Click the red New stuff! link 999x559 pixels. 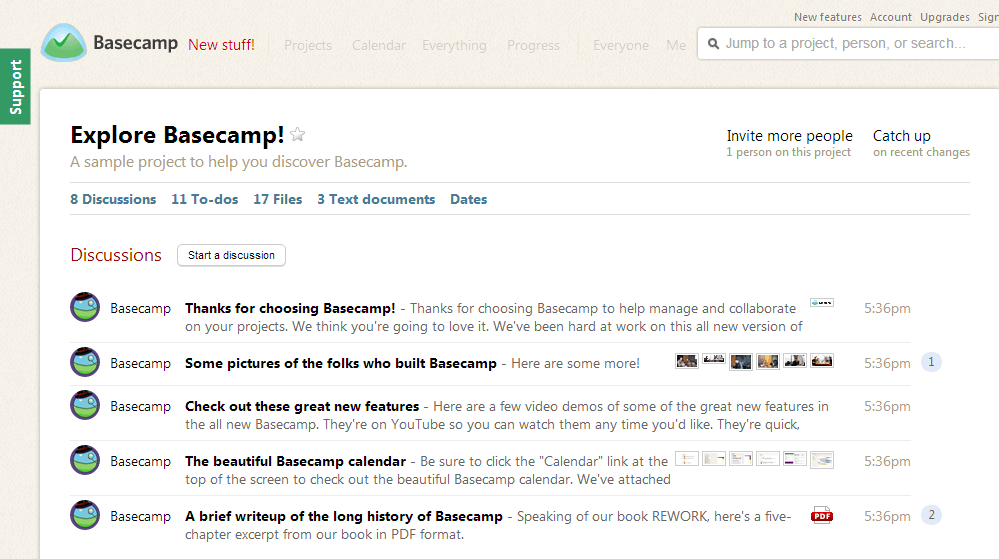click(x=221, y=45)
